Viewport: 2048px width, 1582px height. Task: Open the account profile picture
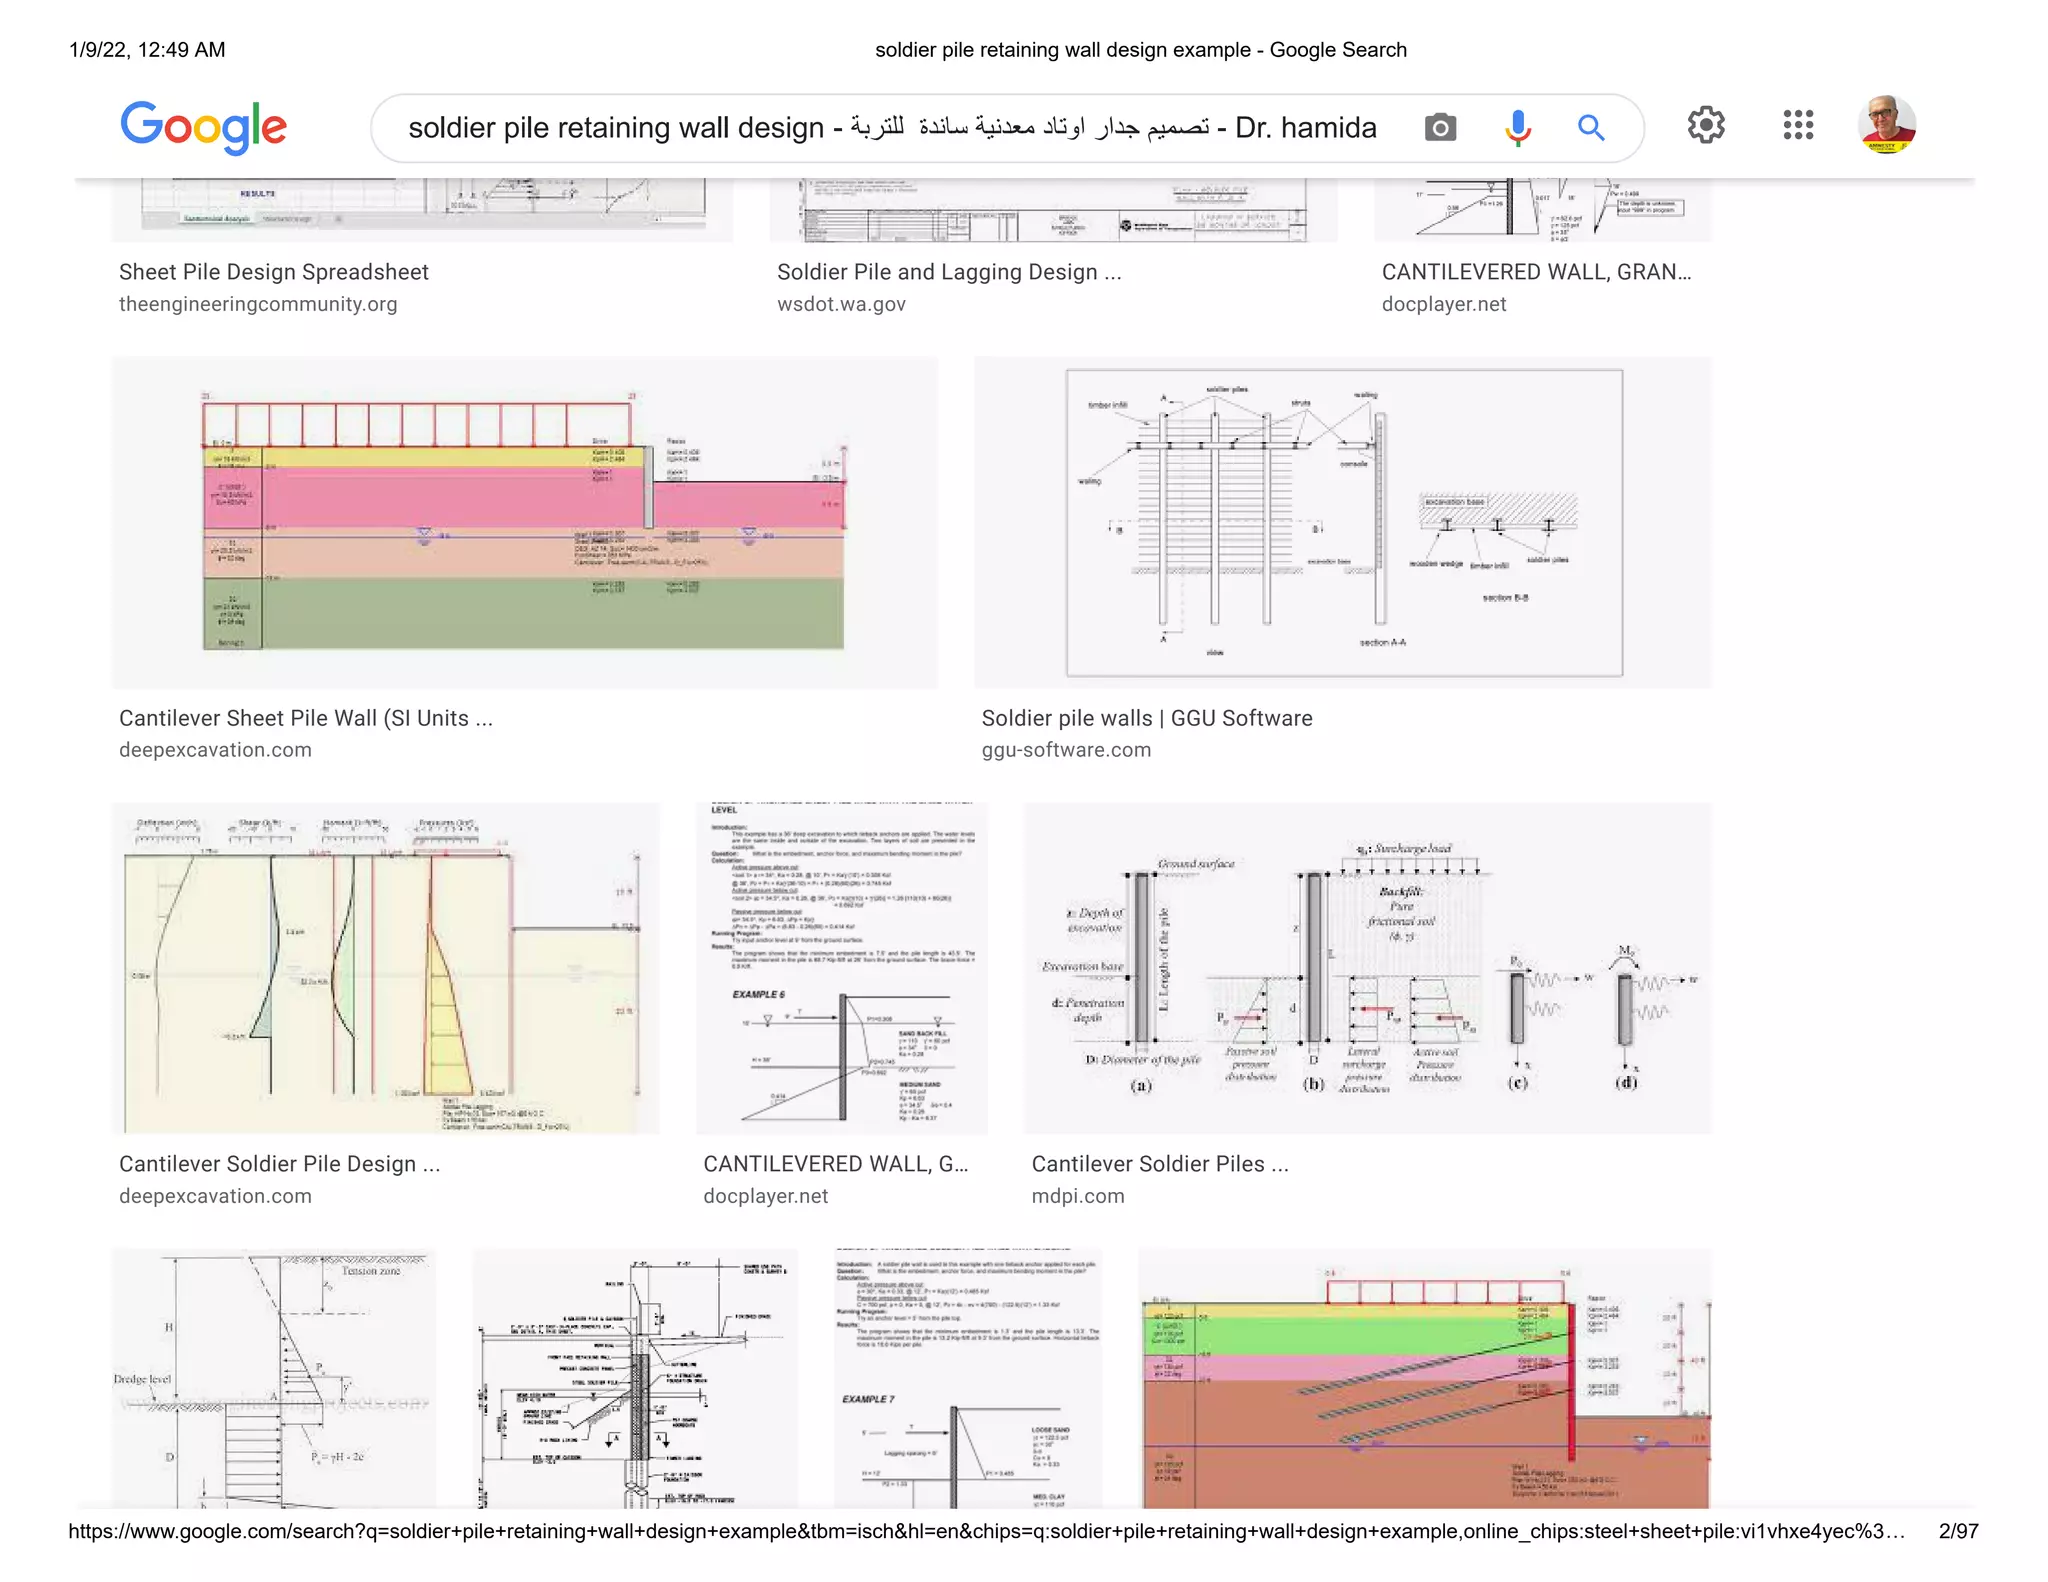point(1886,125)
